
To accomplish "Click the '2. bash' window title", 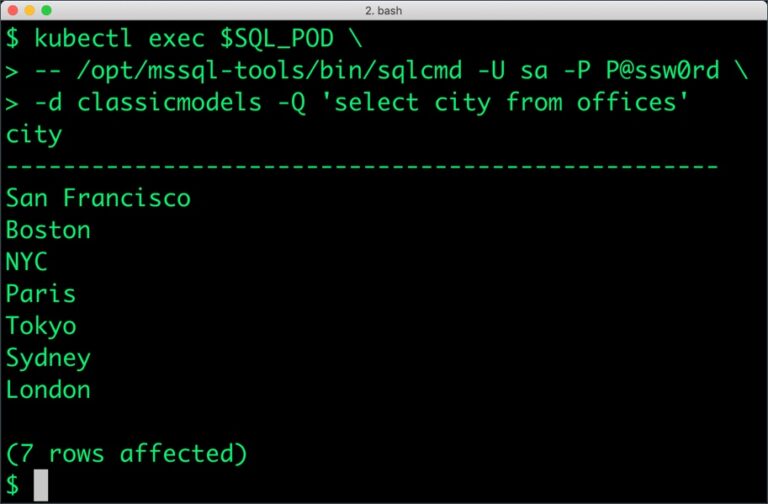I will point(384,9).
